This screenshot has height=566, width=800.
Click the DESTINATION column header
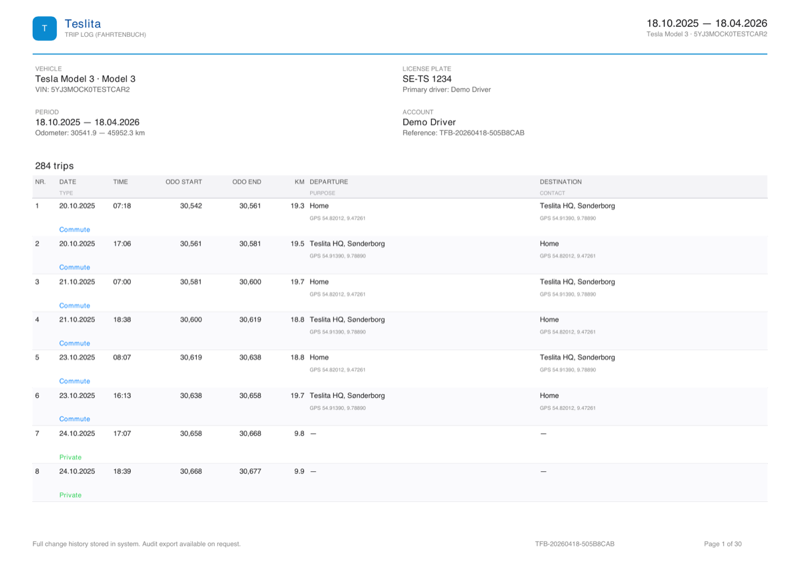pos(561,182)
